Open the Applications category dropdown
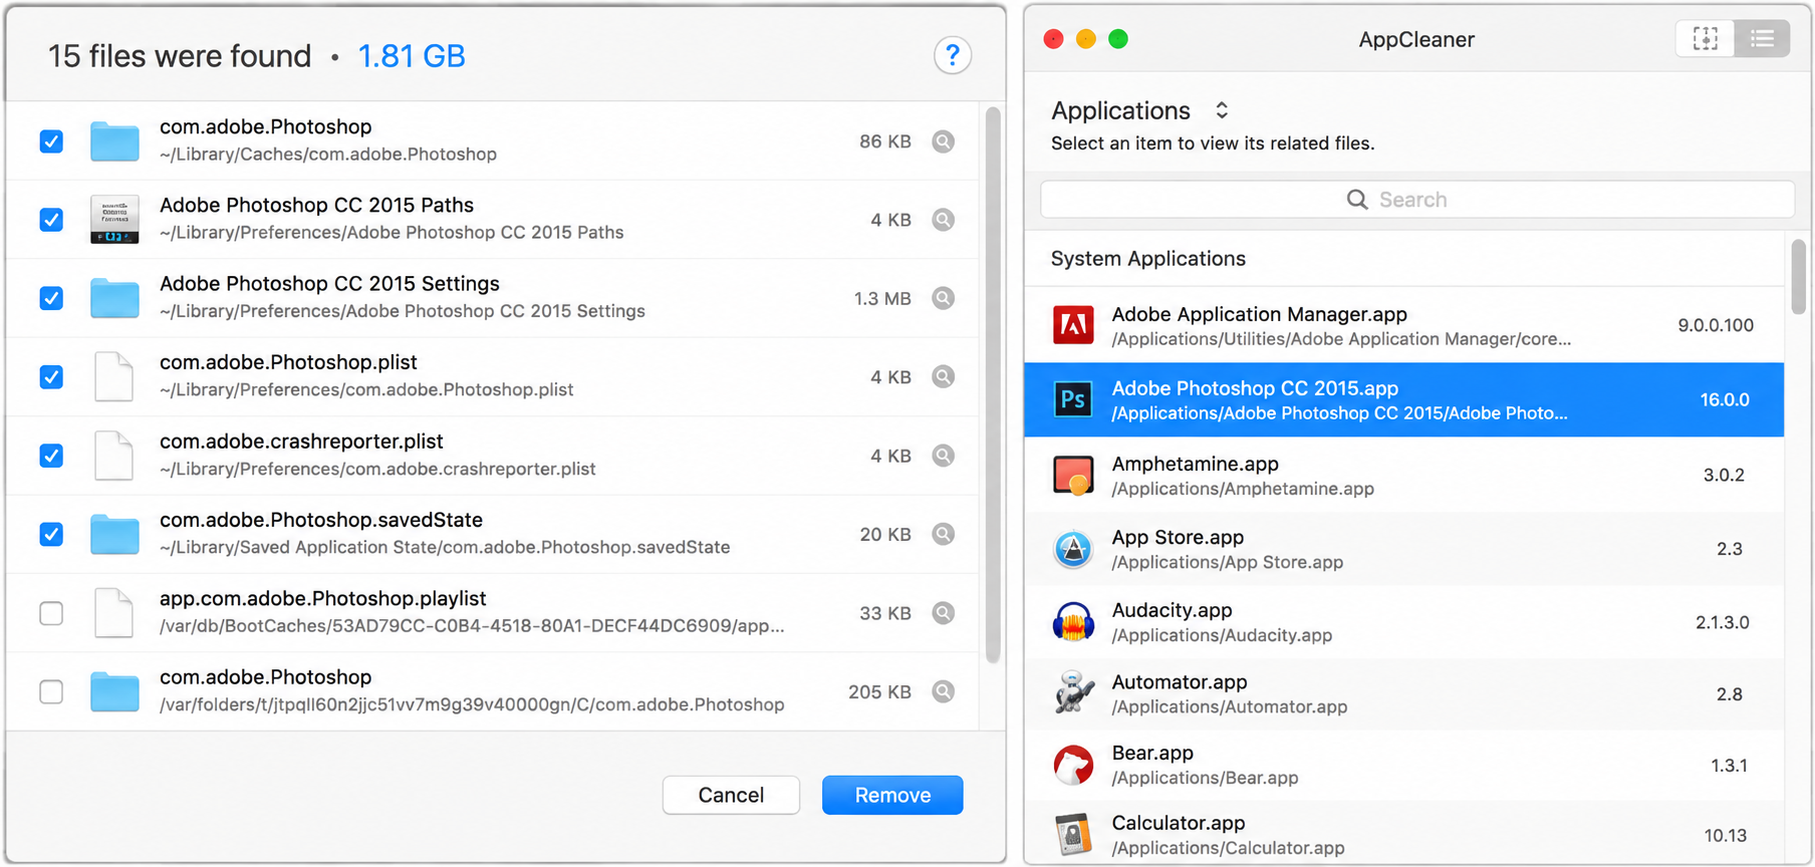 click(1140, 110)
